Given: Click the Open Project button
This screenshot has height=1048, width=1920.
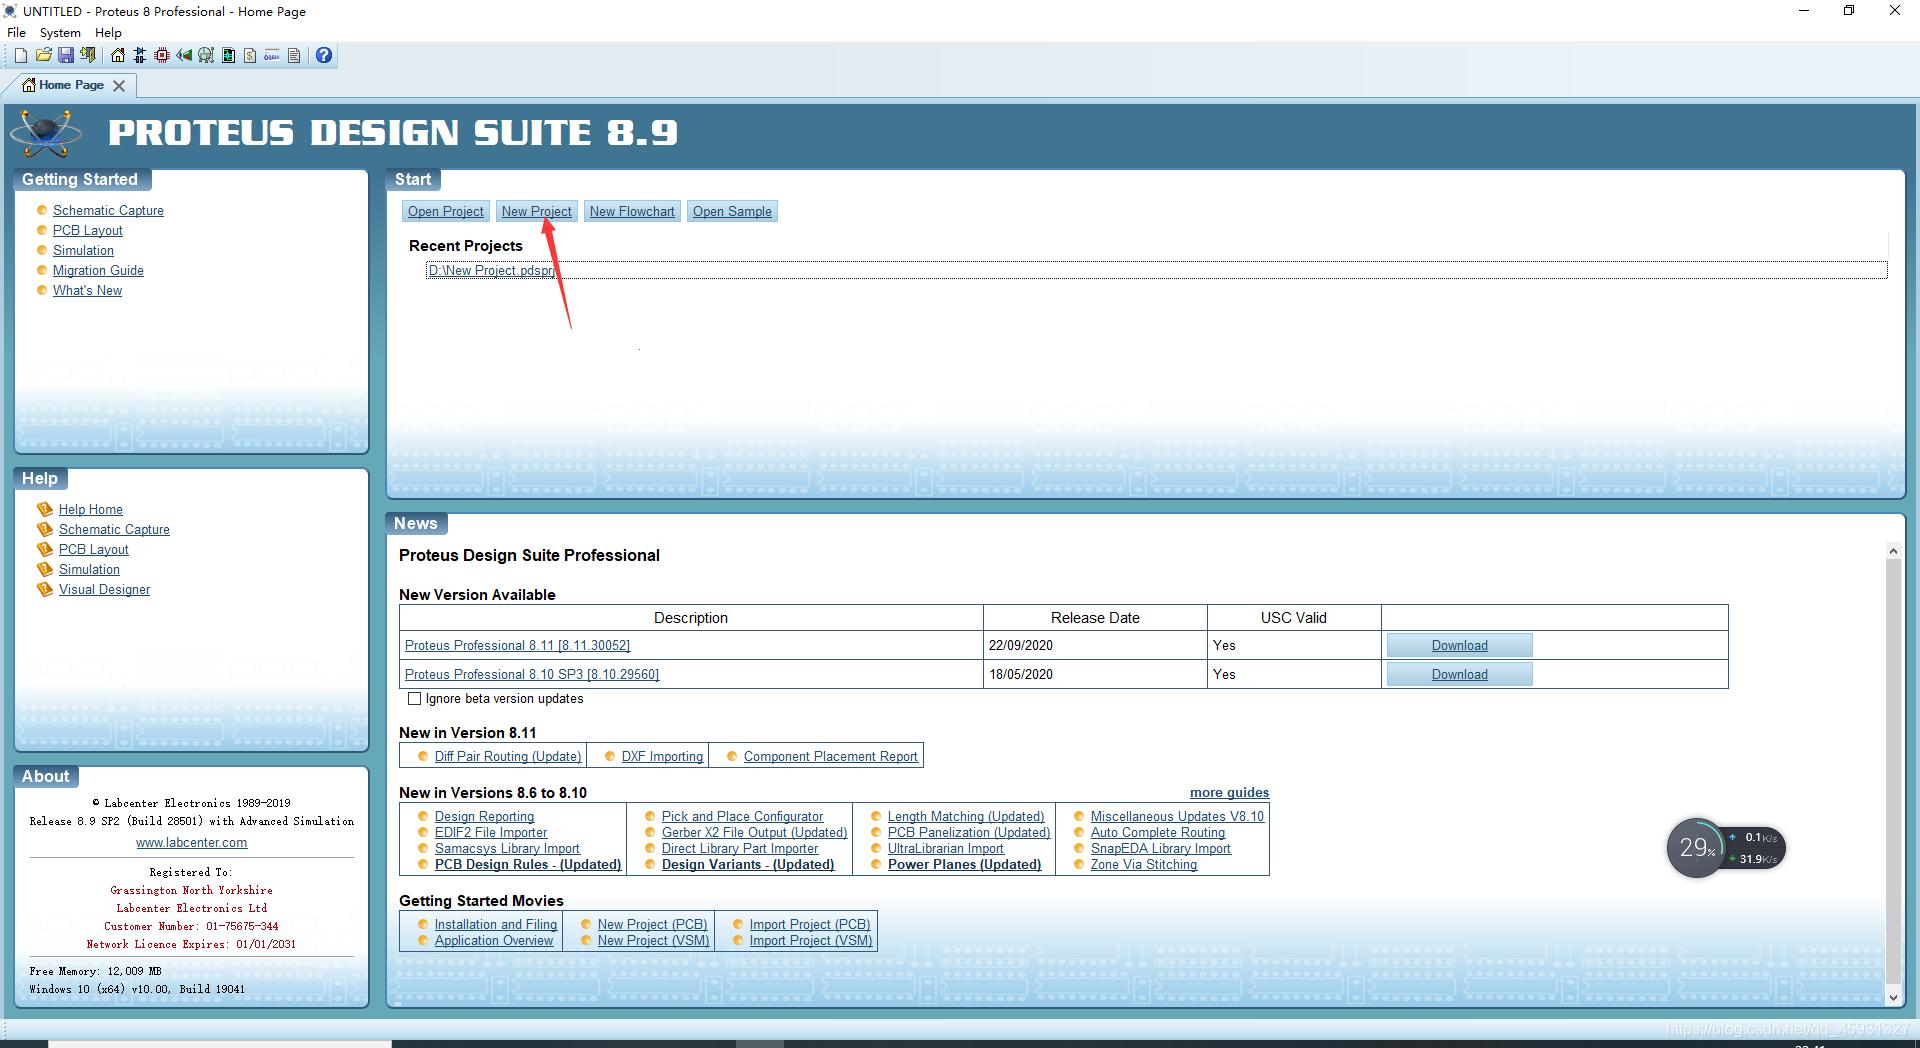Looking at the screenshot, I should click(445, 211).
